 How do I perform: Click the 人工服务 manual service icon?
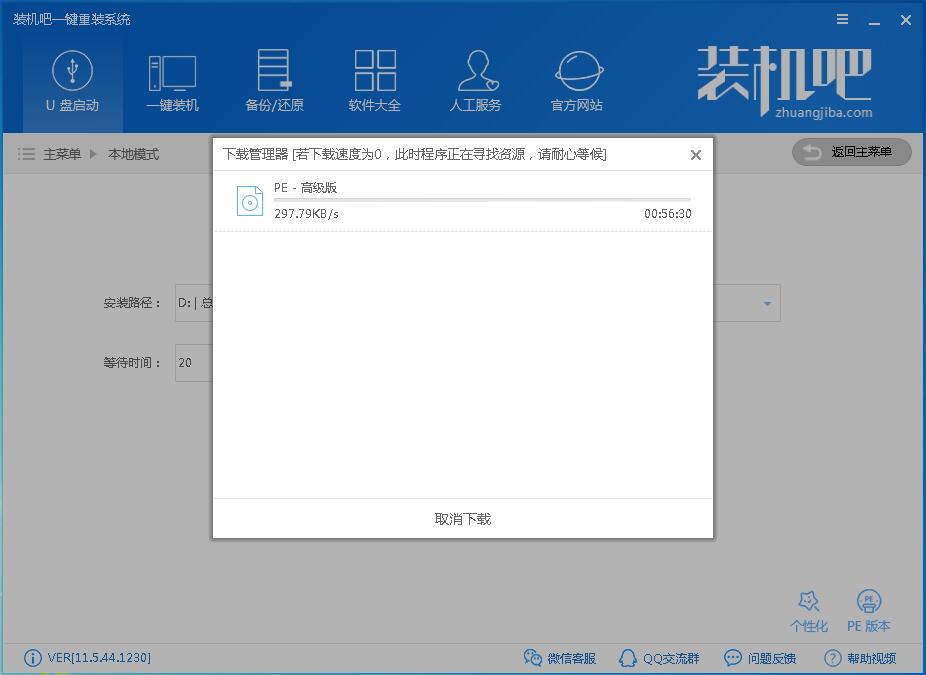coord(476,82)
